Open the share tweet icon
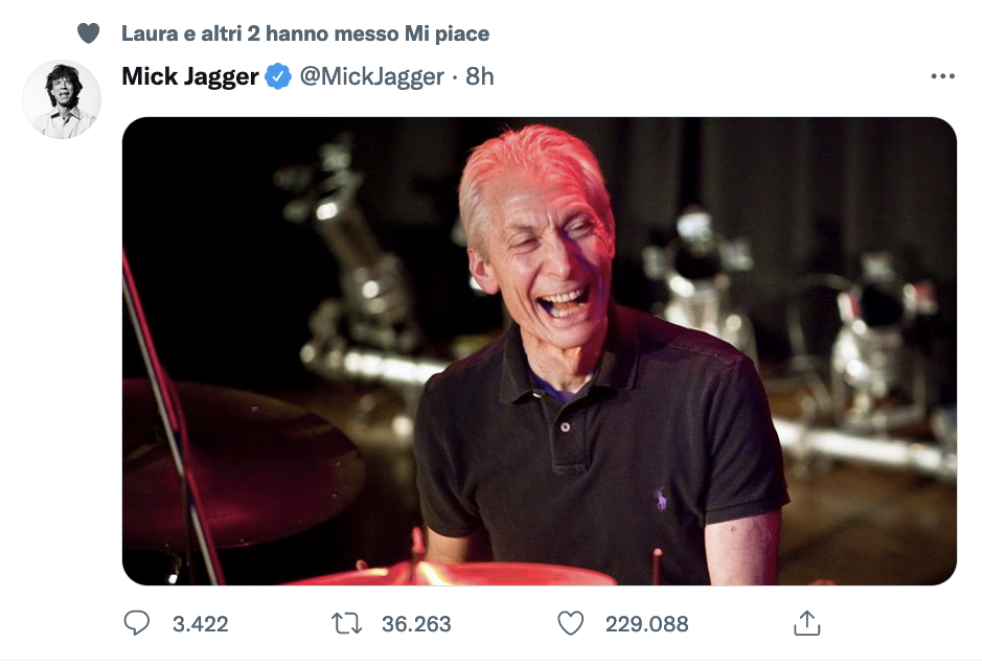 (806, 624)
